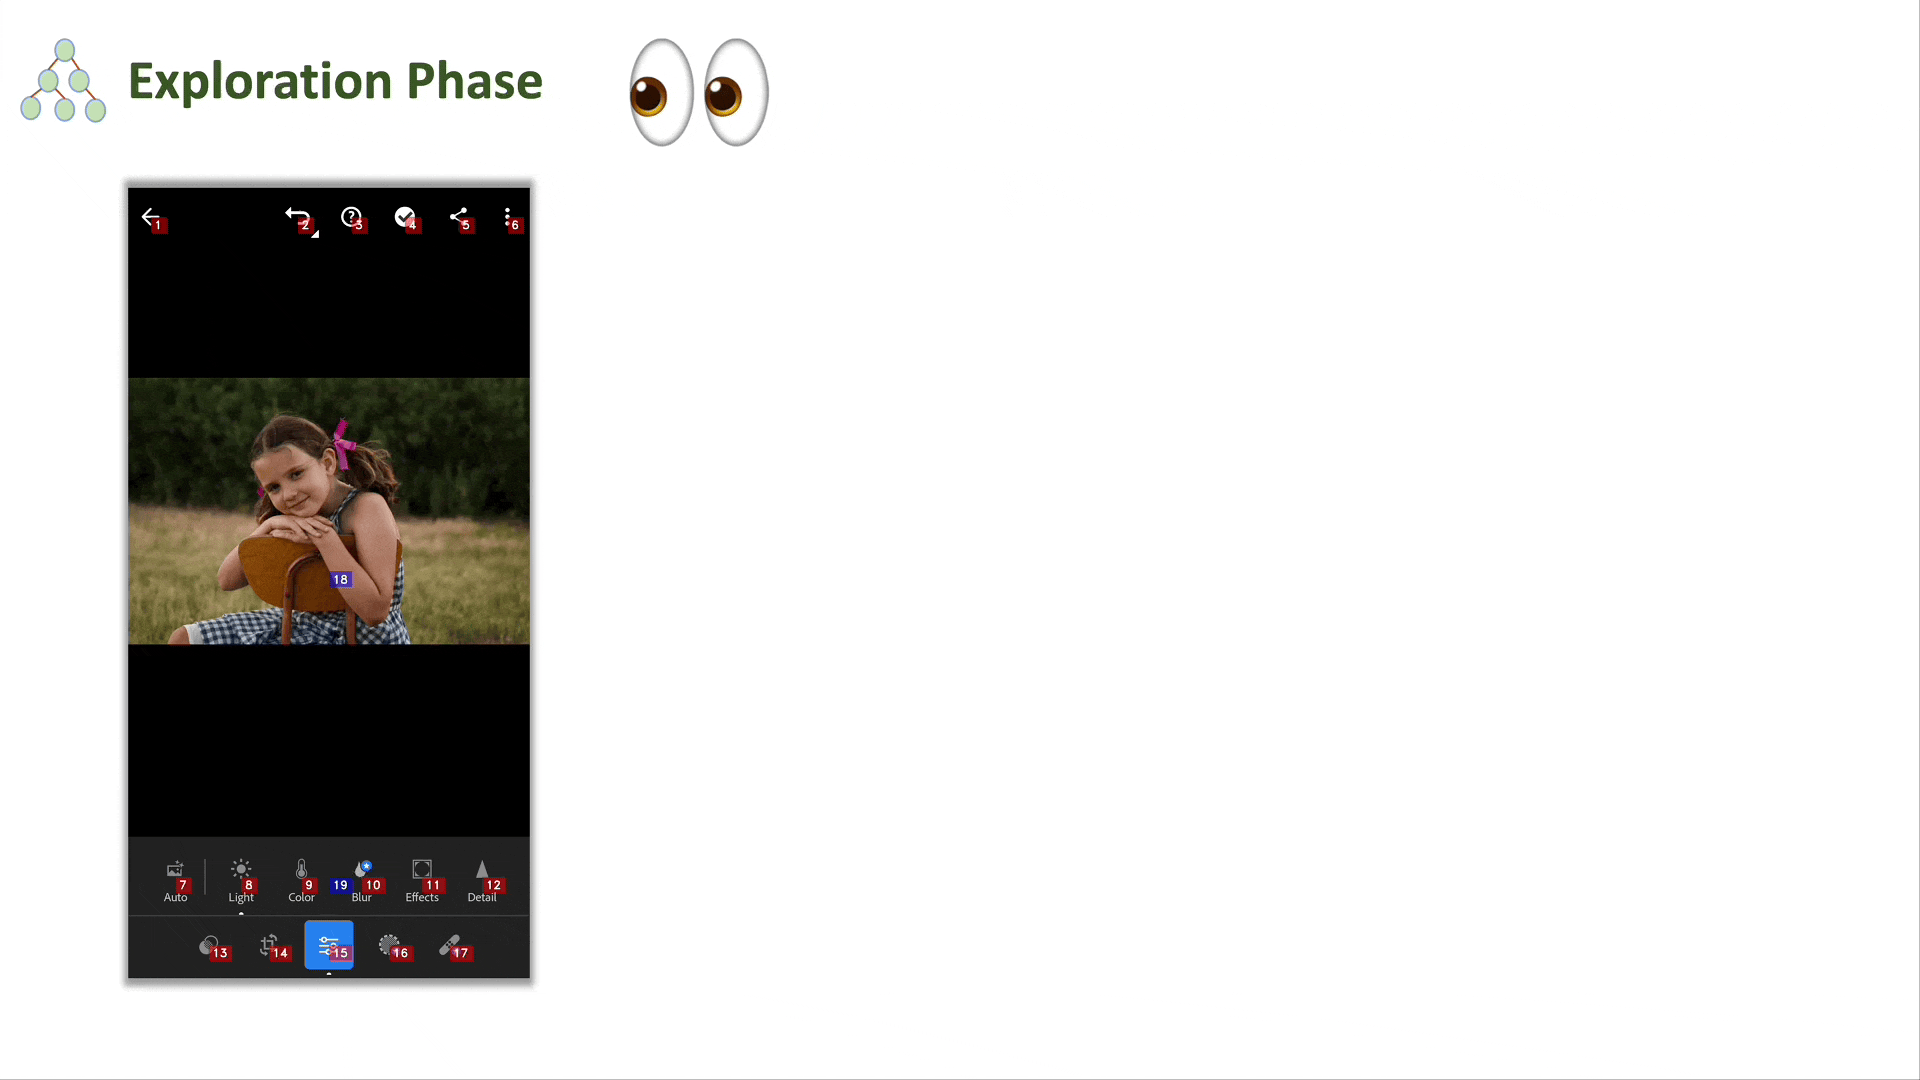Viewport: 1920px width, 1080px height.
Task: Select the healing or patch tool
Action: click(x=452, y=948)
